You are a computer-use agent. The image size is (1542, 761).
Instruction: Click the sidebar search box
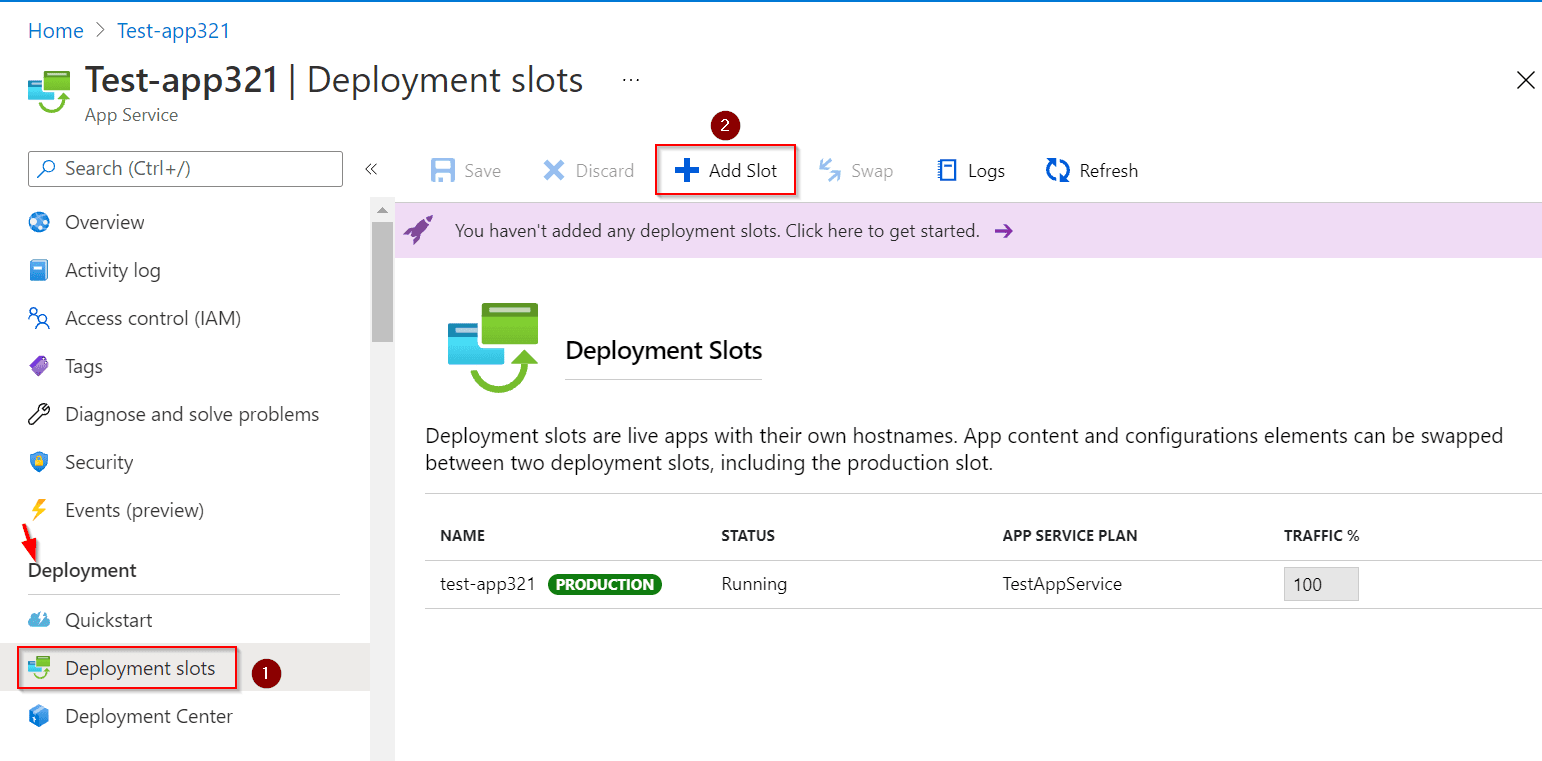185,169
